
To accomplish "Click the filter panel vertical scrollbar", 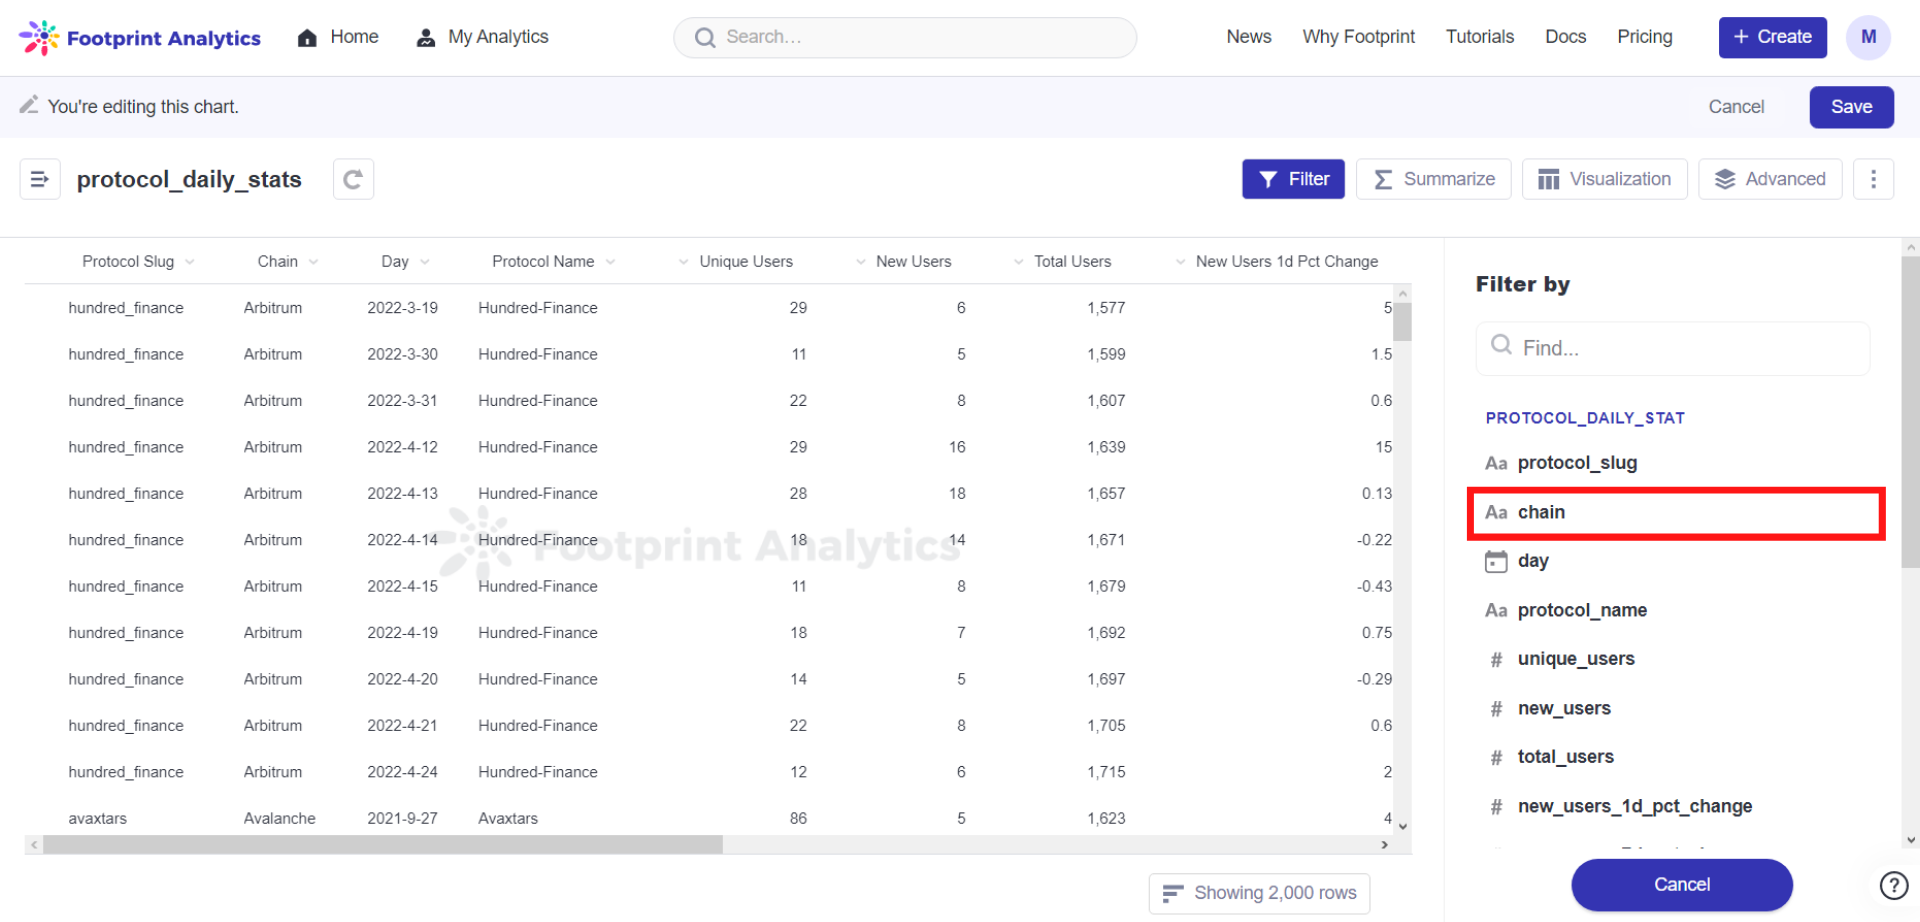I will point(1910,413).
